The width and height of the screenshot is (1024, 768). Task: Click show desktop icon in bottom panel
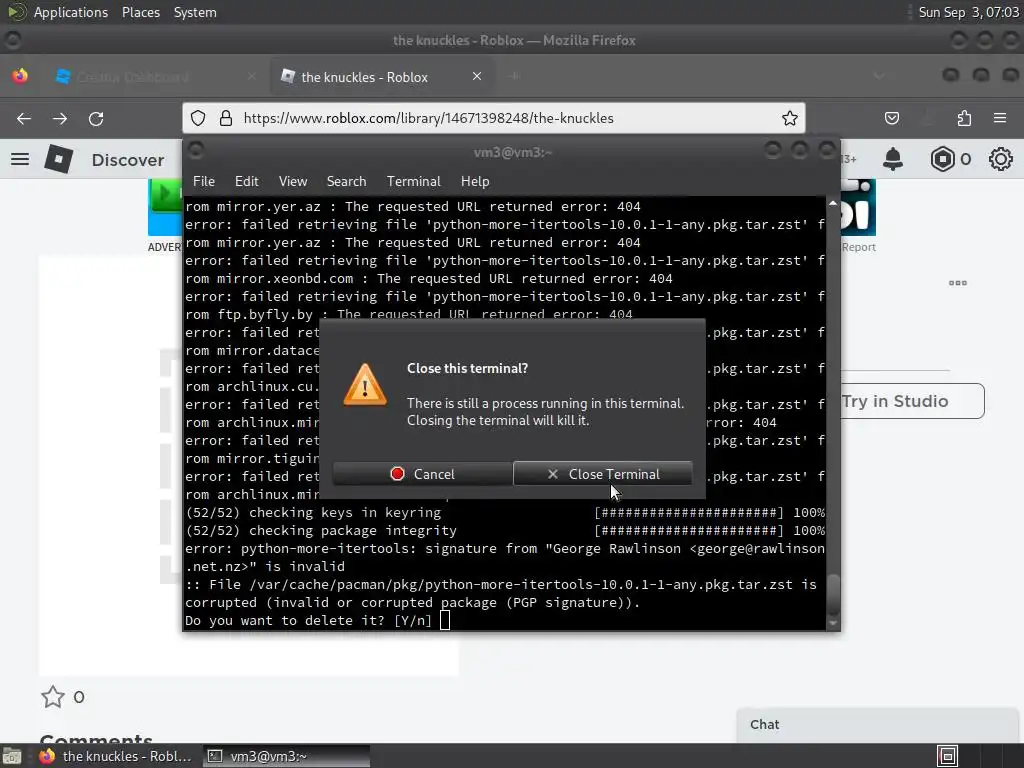(x=12, y=756)
